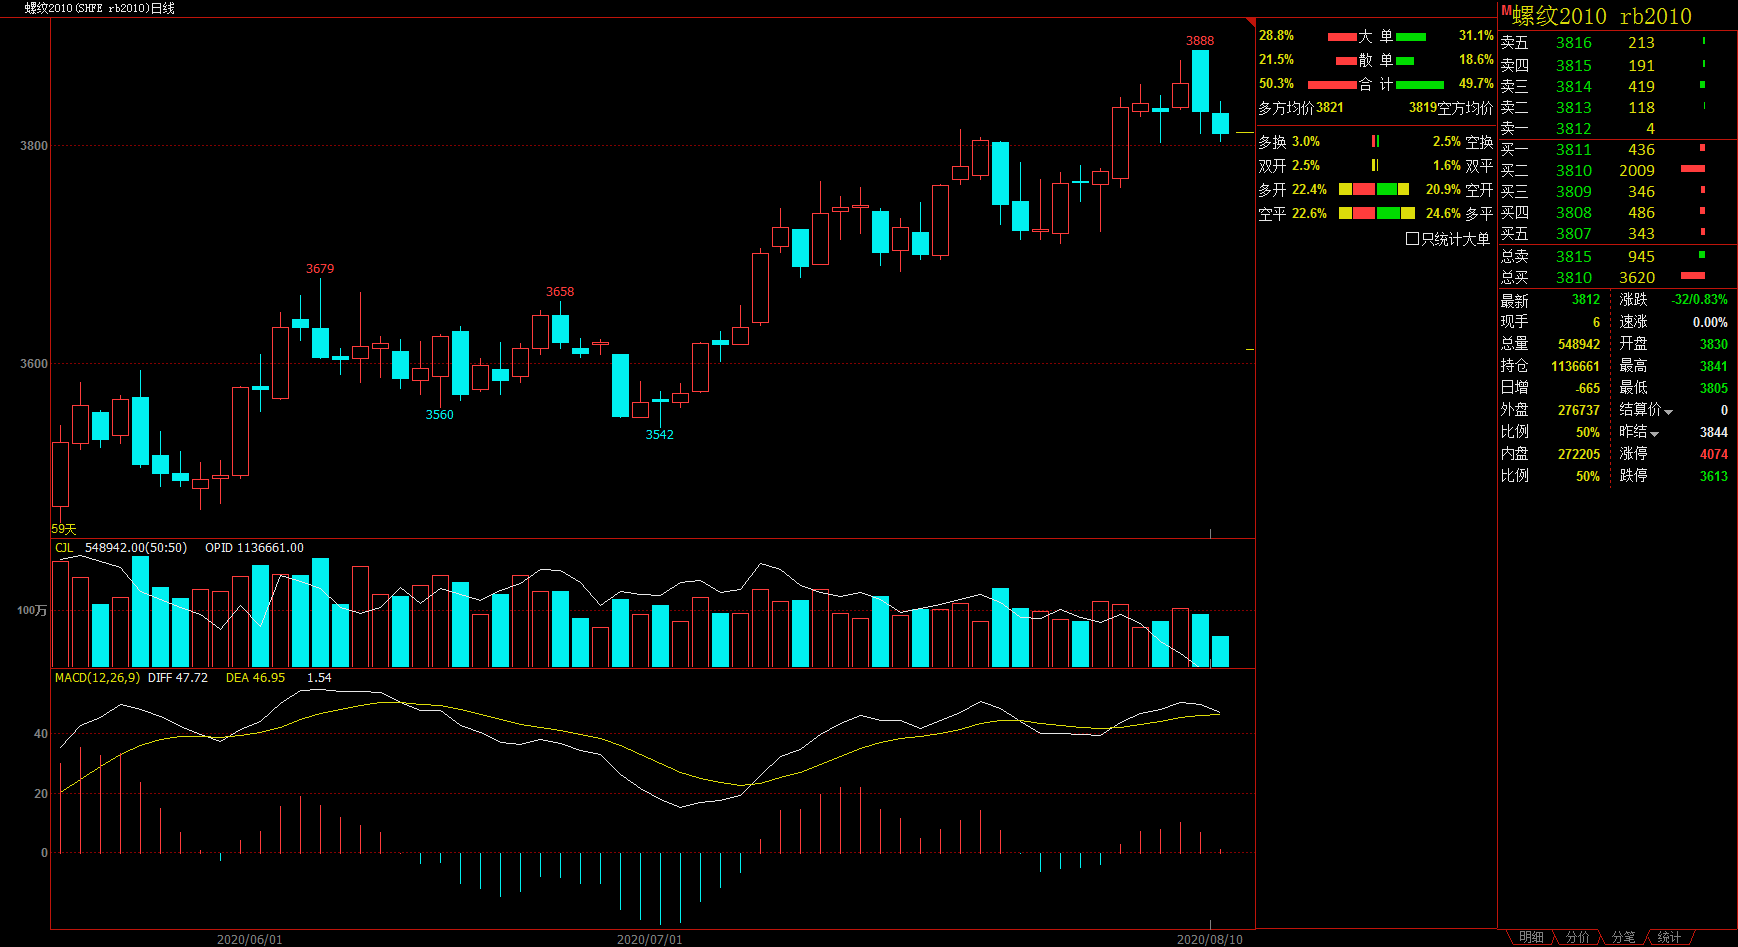Click the 卖一 3812 ask price
The width and height of the screenshot is (1738, 947).
(x=1573, y=128)
